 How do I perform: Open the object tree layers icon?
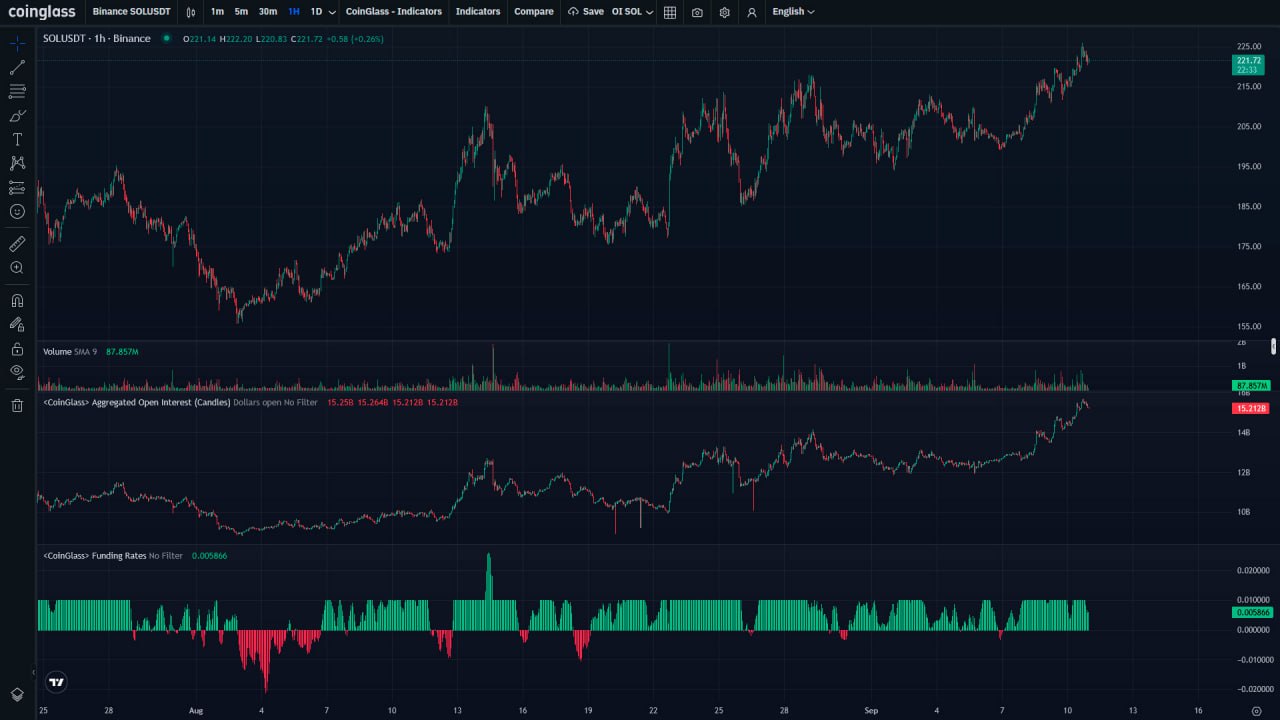17,694
